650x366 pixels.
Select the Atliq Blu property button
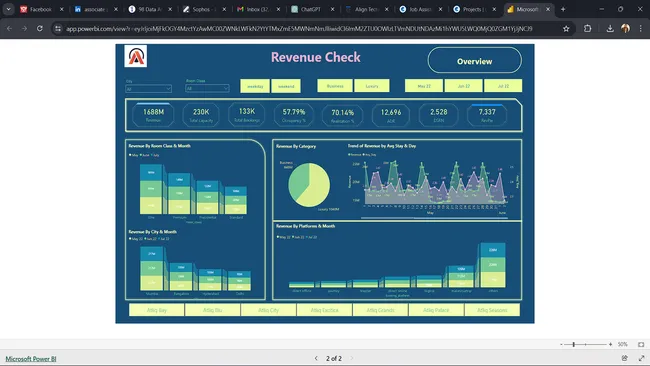[x=213, y=310]
